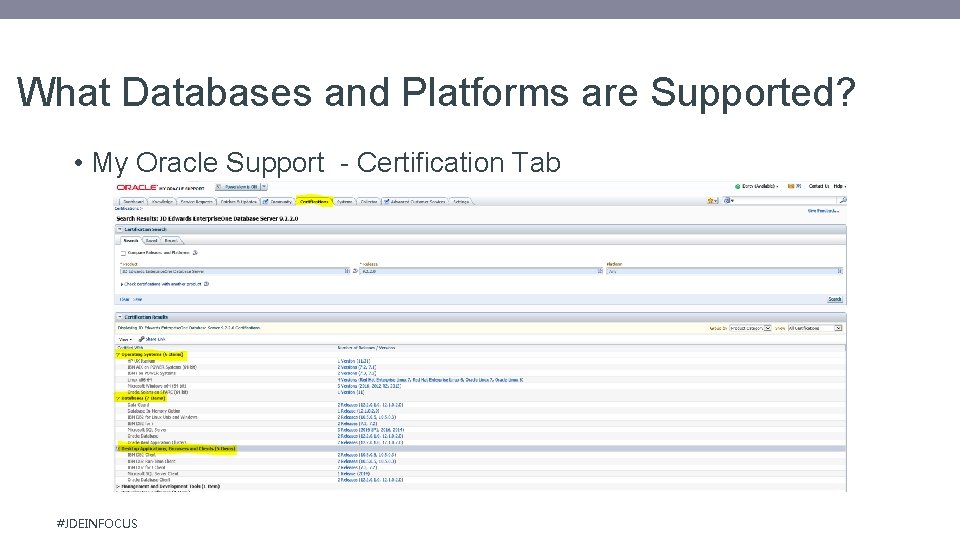Open the Platform field list icon
960x540 pixels.
840,271
